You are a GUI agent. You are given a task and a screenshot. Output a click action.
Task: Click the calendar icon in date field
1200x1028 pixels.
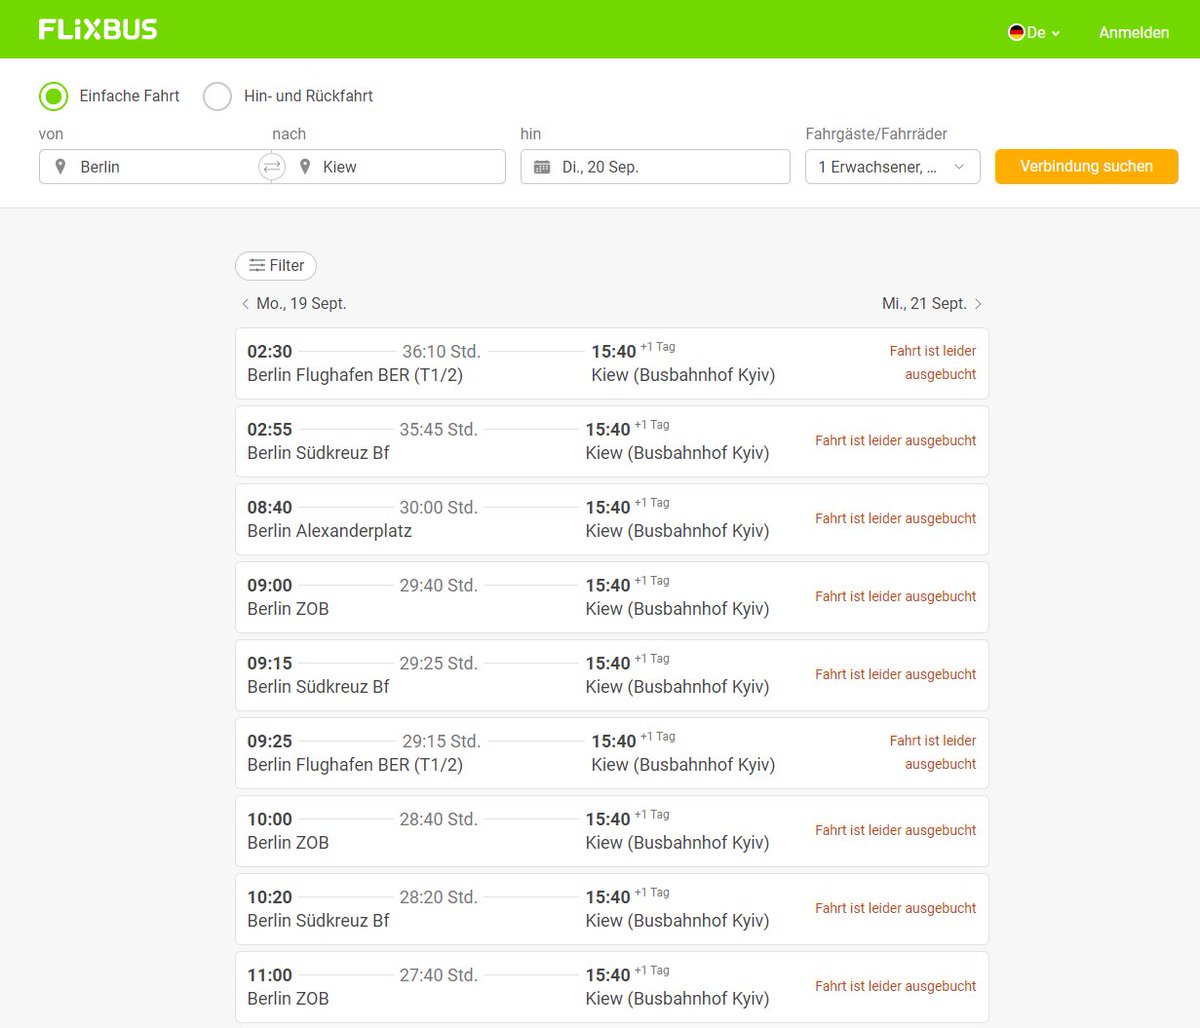tap(542, 167)
